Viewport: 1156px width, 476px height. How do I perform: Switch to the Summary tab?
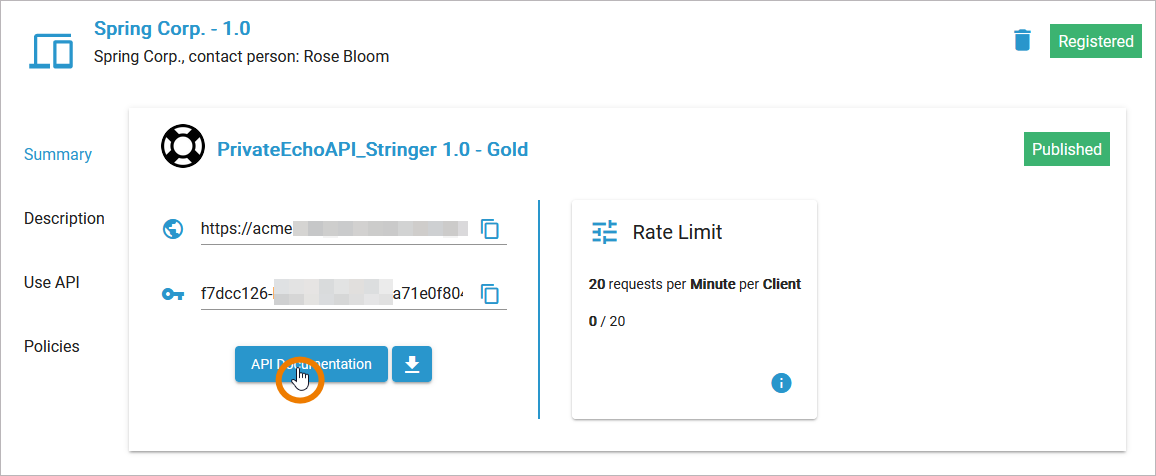58,155
